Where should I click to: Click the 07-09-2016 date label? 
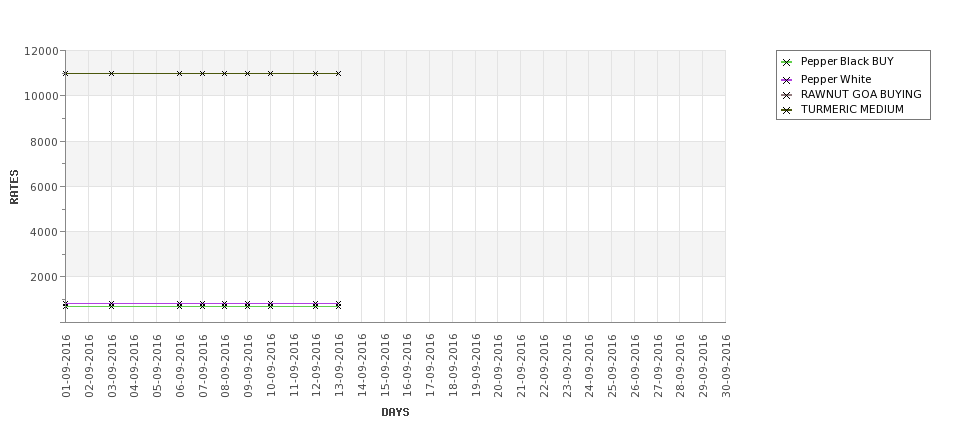coord(203,366)
